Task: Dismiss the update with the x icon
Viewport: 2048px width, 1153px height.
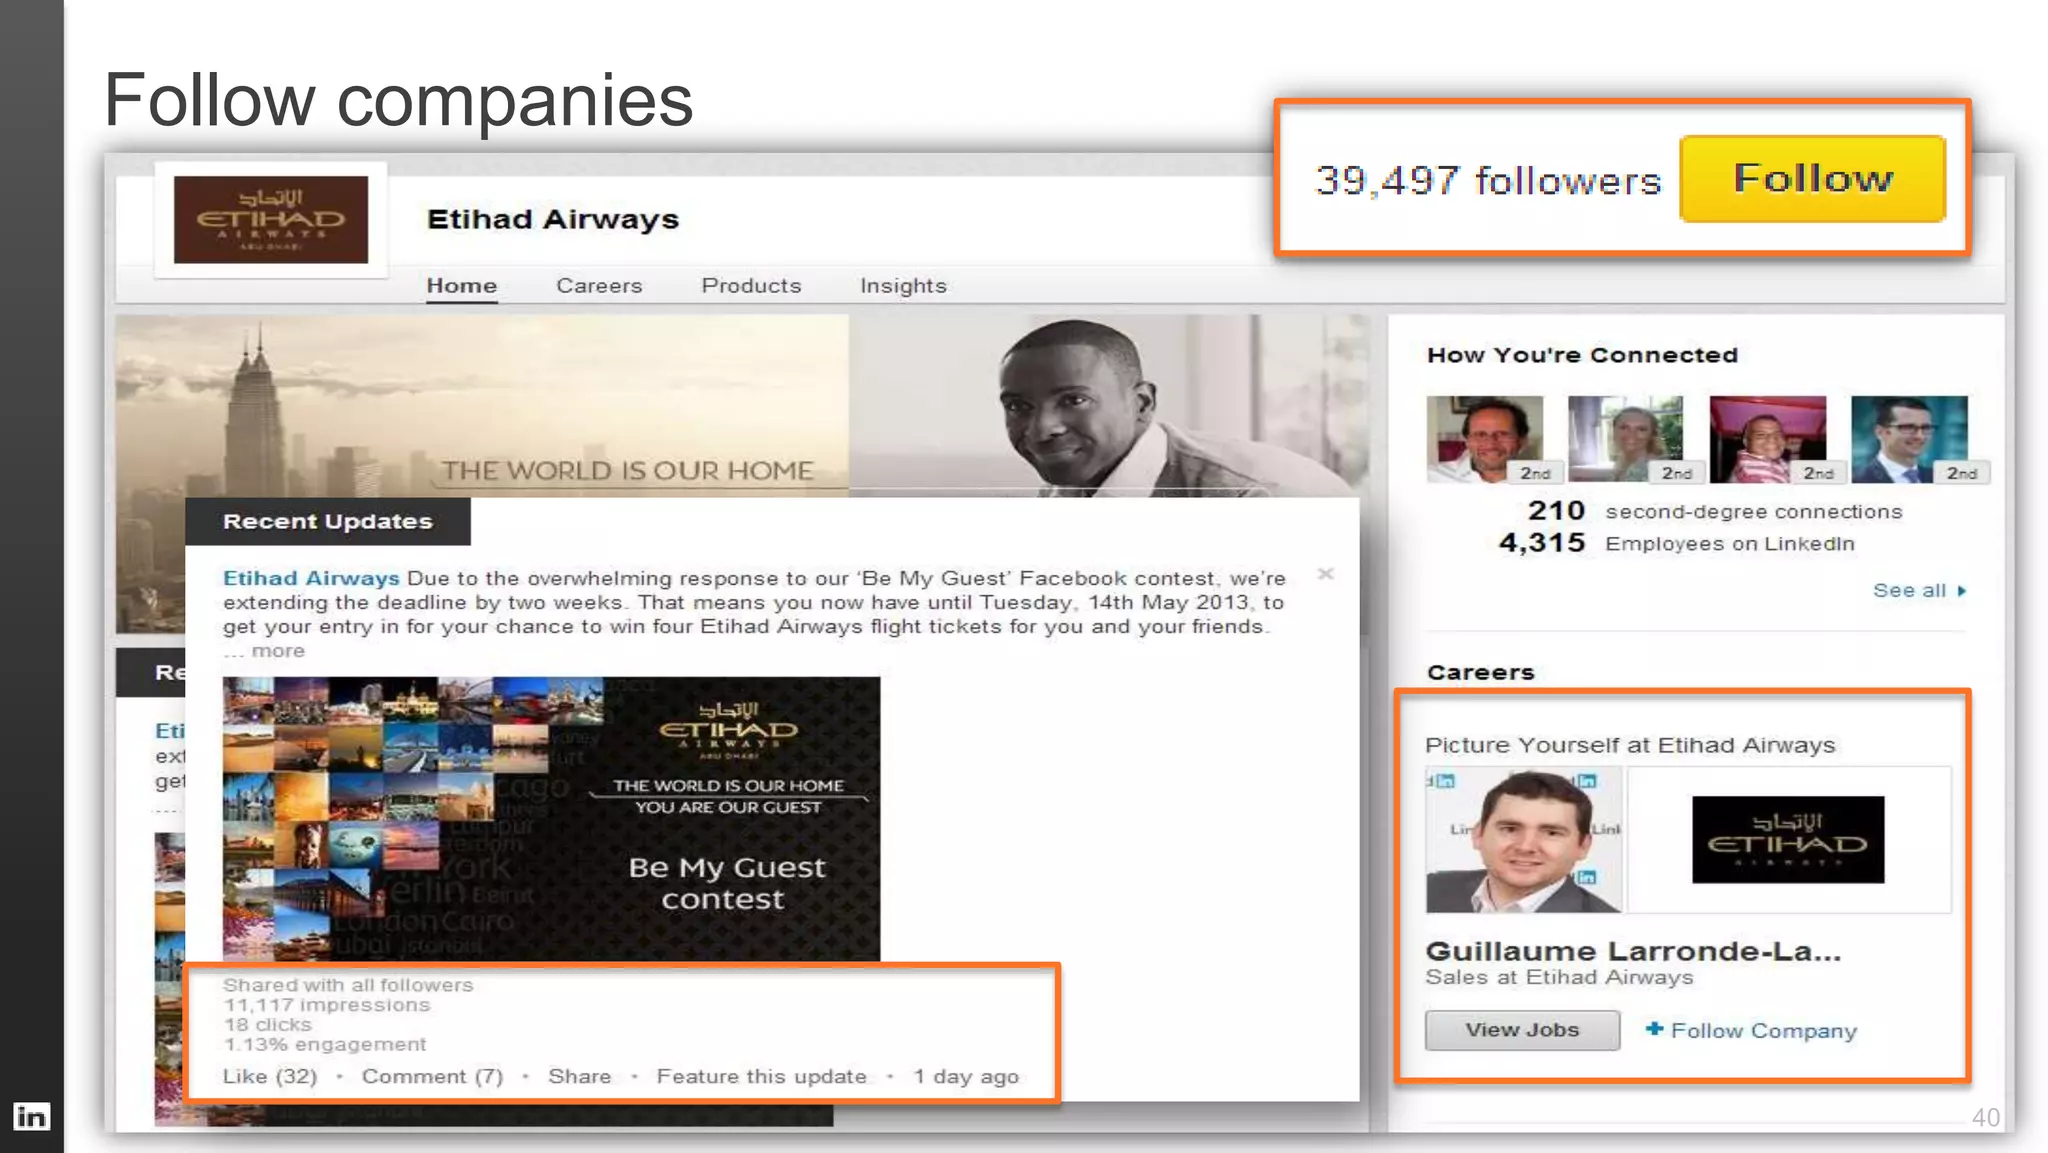Action: [x=1325, y=574]
